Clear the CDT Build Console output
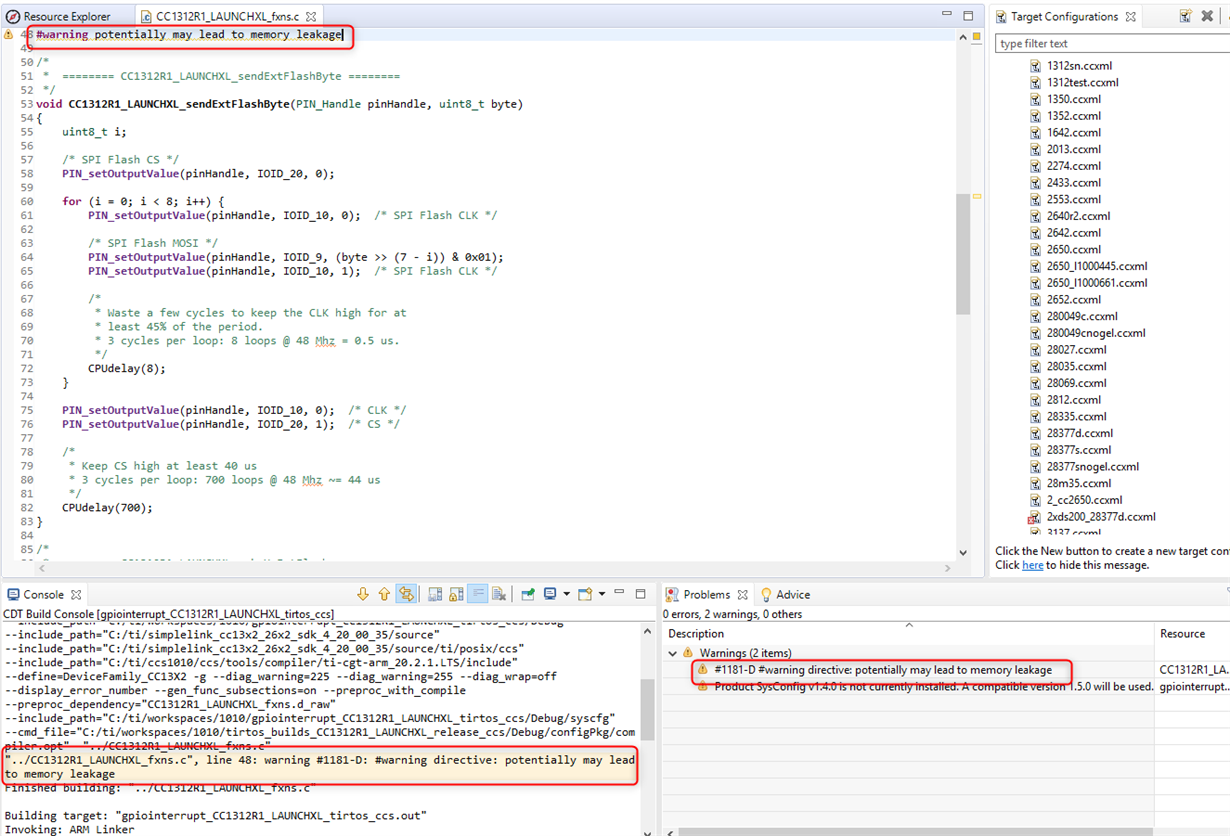Viewport: 1230px width, 836px height. tap(498, 593)
